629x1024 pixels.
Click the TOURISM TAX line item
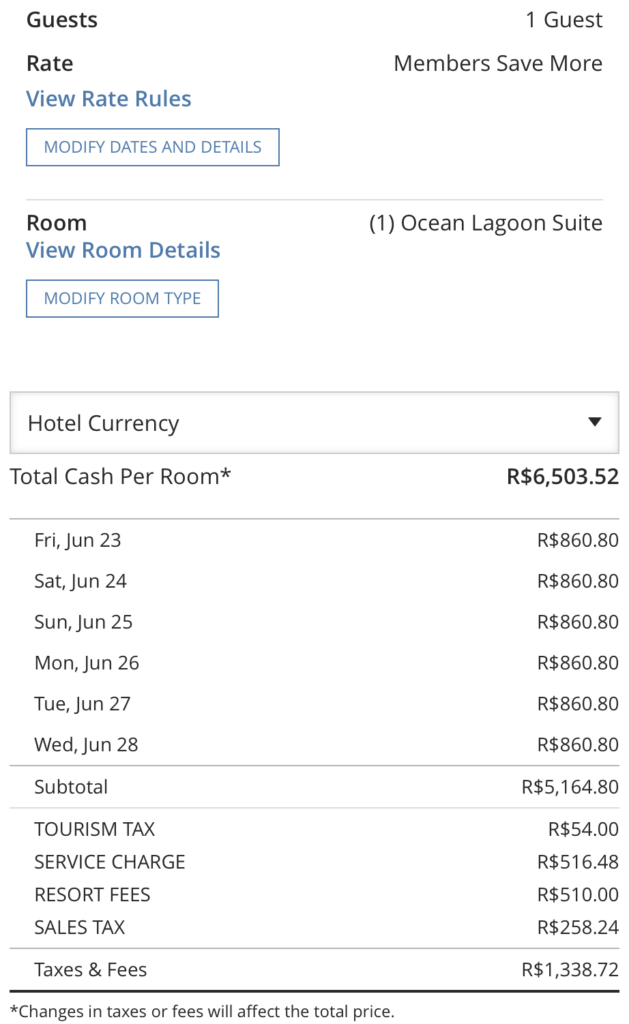tap(314, 829)
